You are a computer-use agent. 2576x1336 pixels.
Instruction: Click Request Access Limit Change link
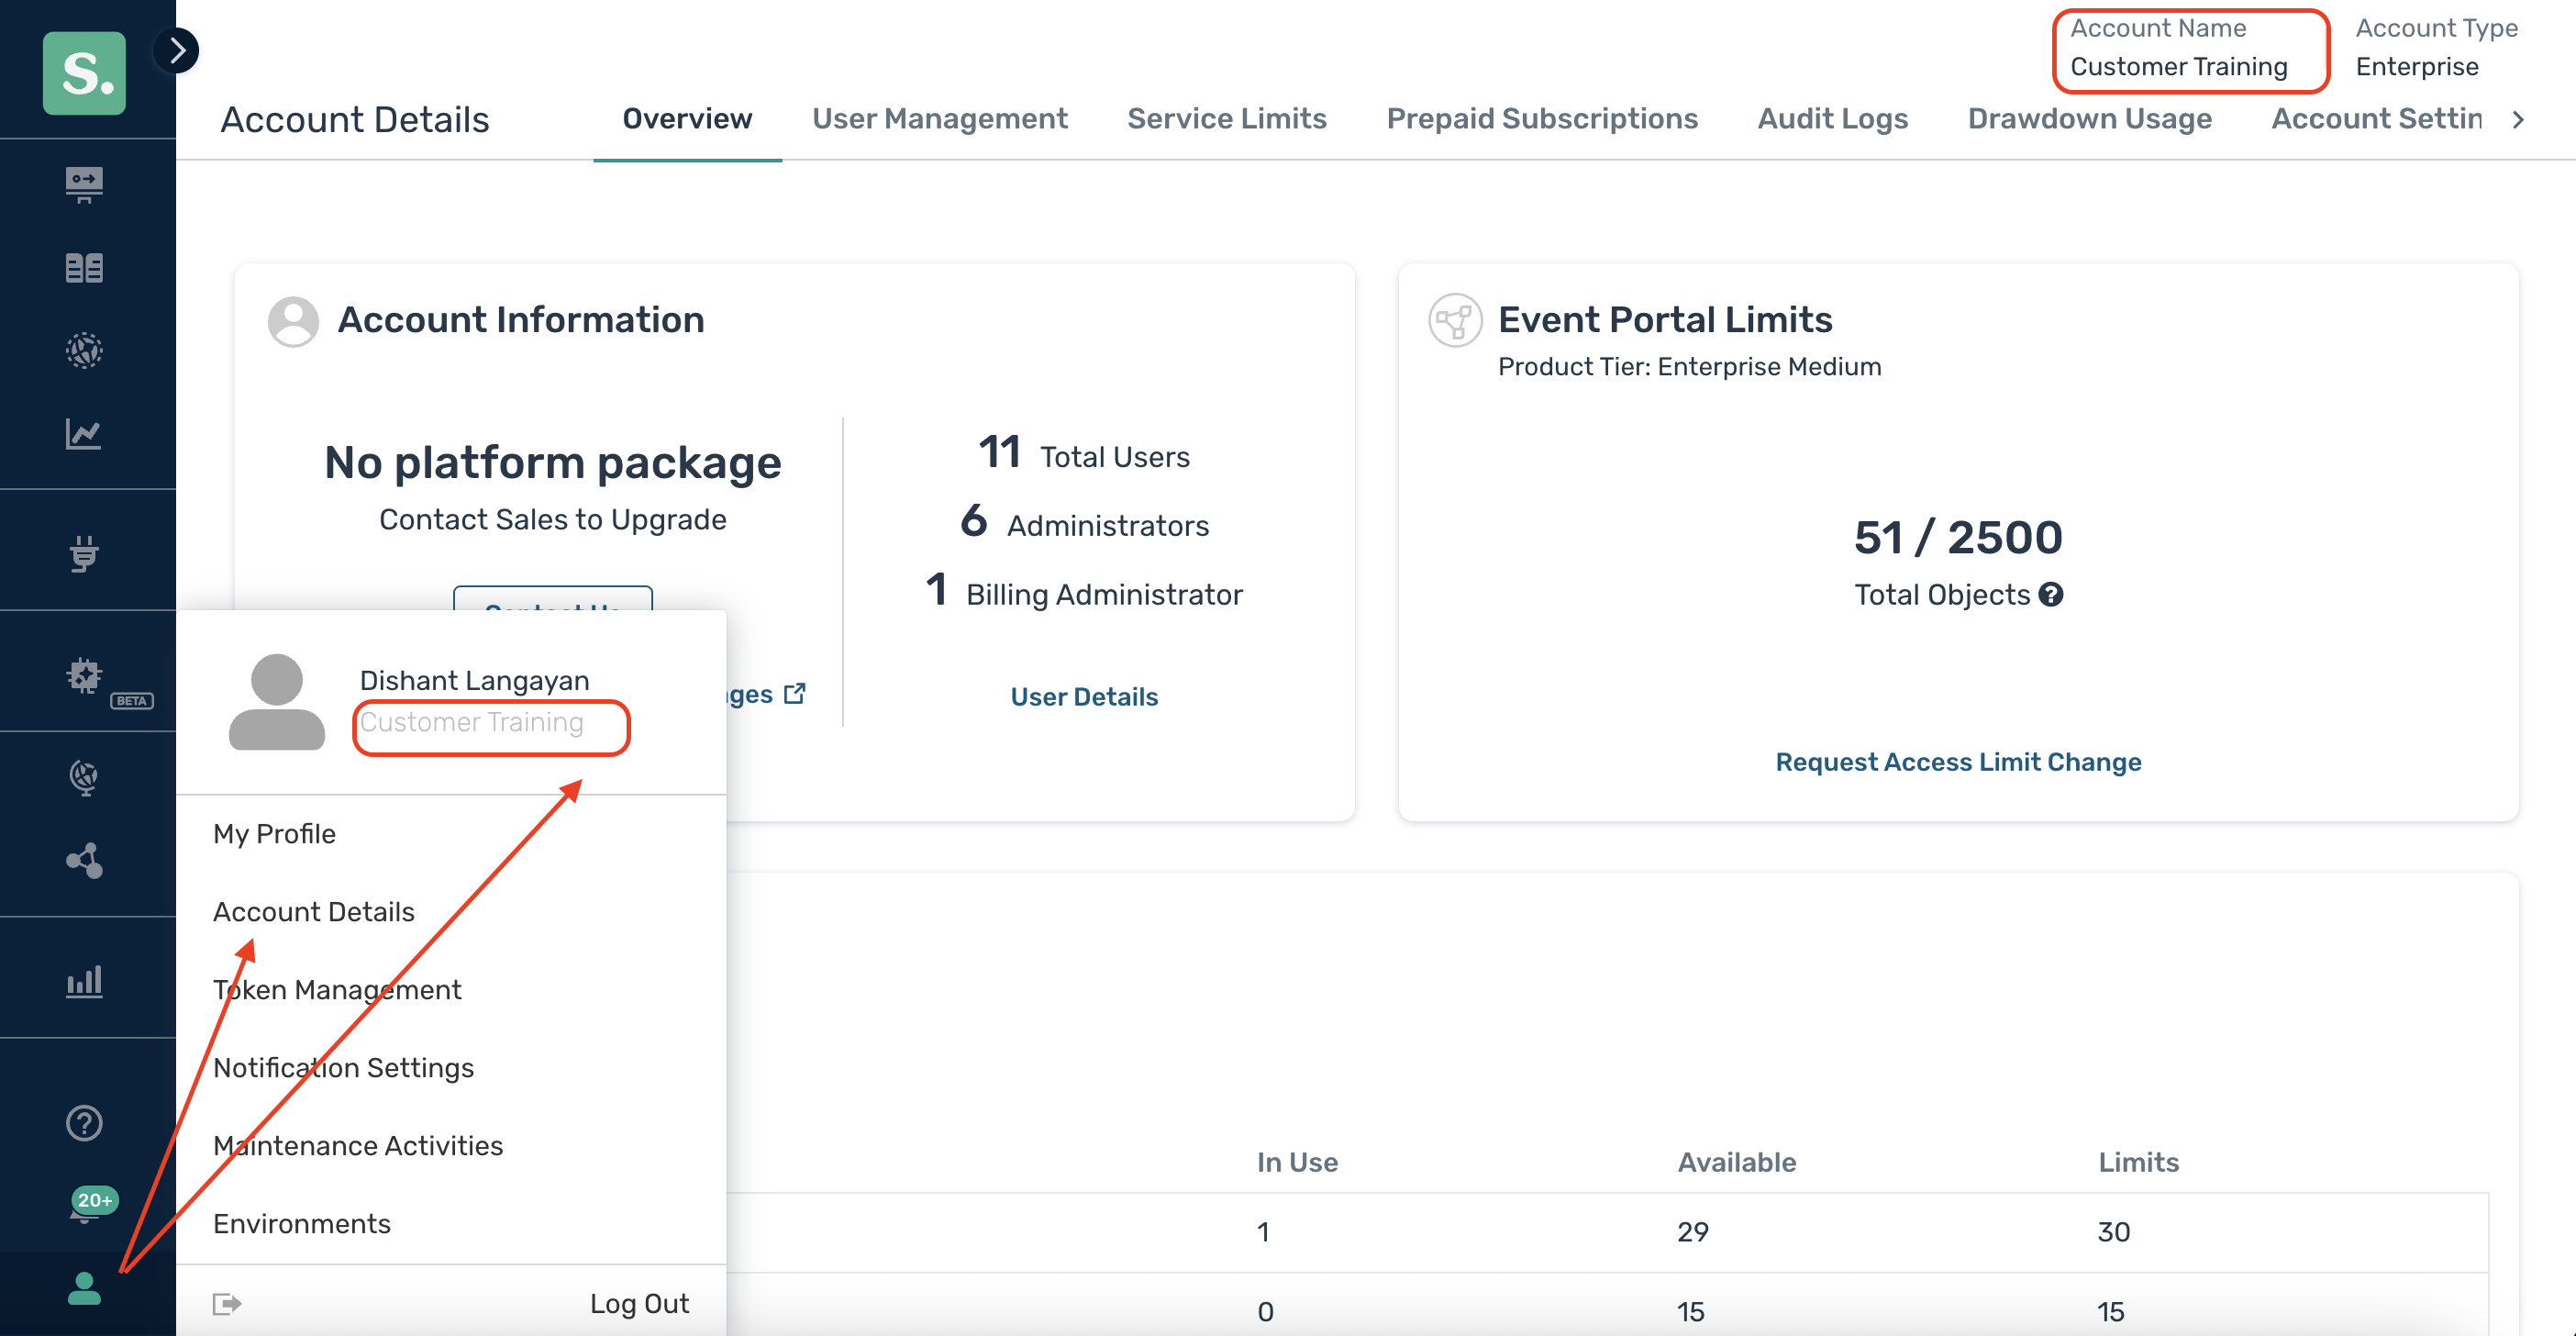pyautogui.click(x=1957, y=761)
